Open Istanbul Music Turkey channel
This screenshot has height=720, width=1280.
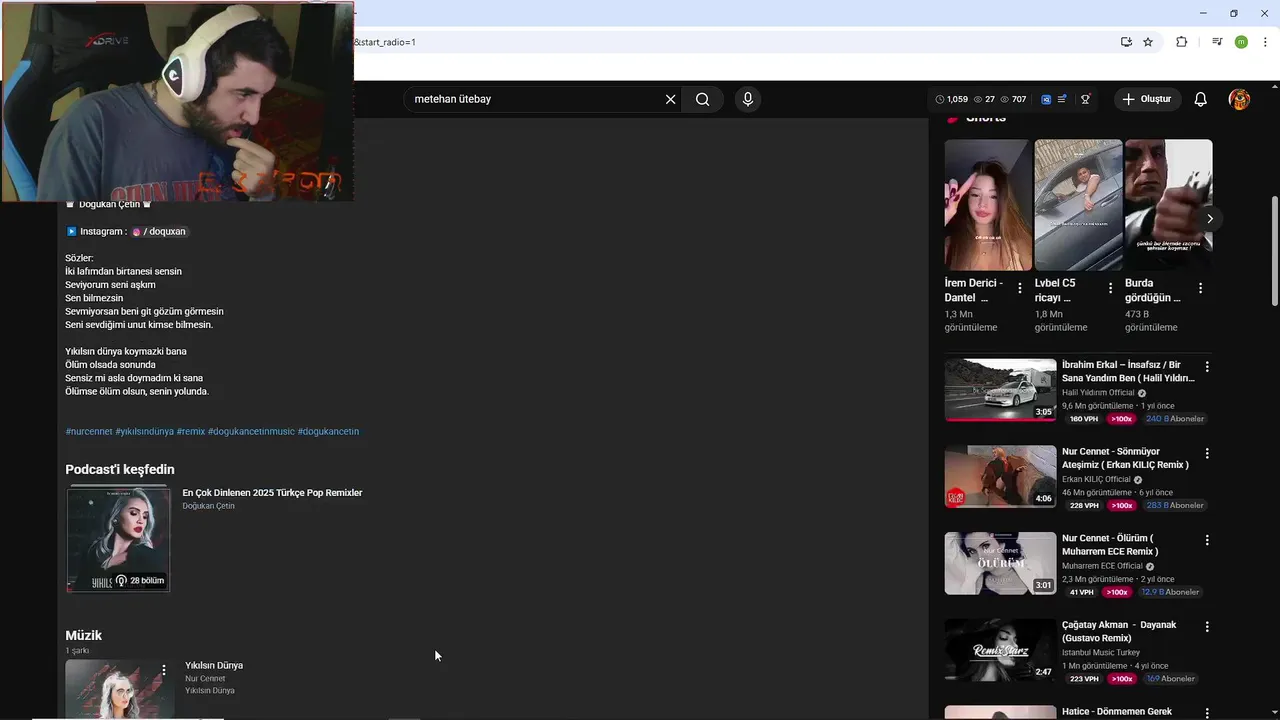[x=1101, y=653]
